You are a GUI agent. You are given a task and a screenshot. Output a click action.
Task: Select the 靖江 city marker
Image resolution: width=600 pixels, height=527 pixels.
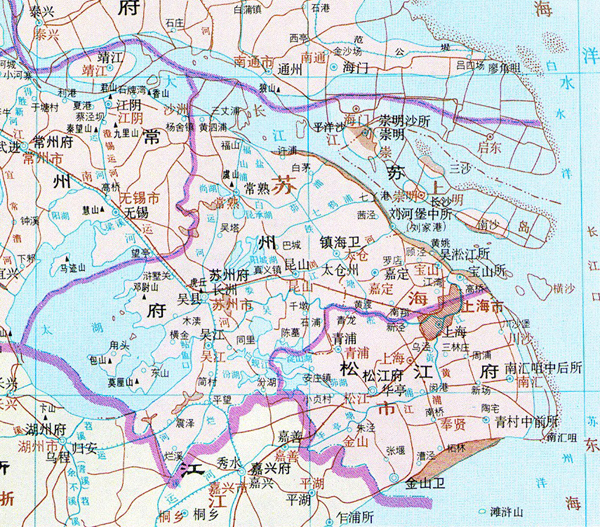point(110,68)
